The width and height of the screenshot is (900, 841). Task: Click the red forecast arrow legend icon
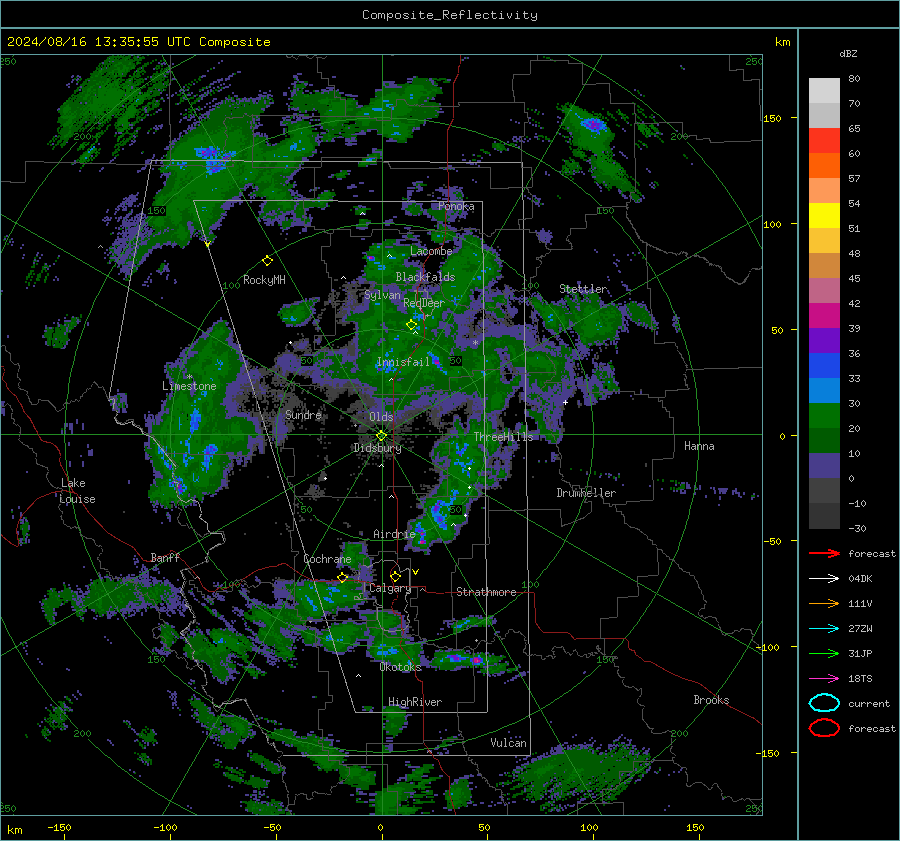[824, 553]
